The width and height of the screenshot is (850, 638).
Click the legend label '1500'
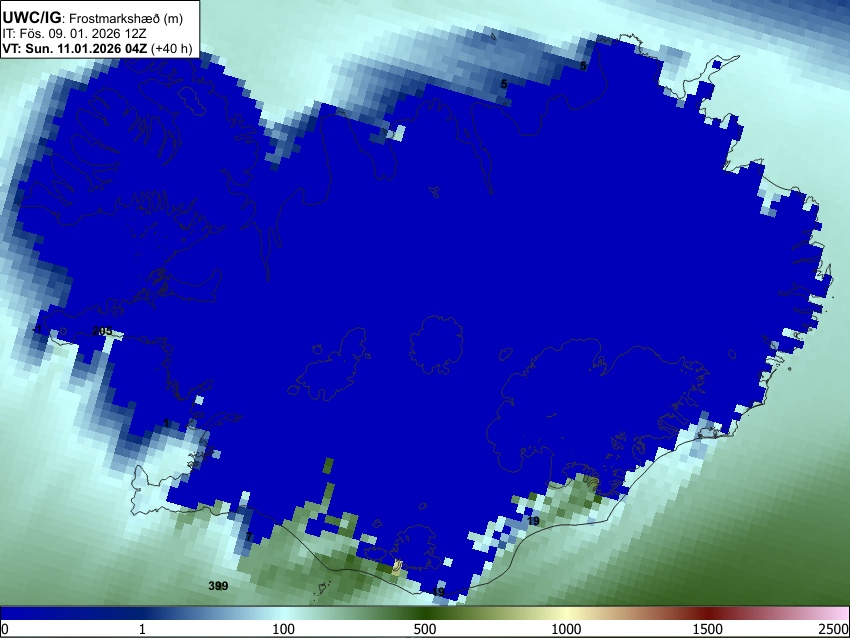coord(708,629)
